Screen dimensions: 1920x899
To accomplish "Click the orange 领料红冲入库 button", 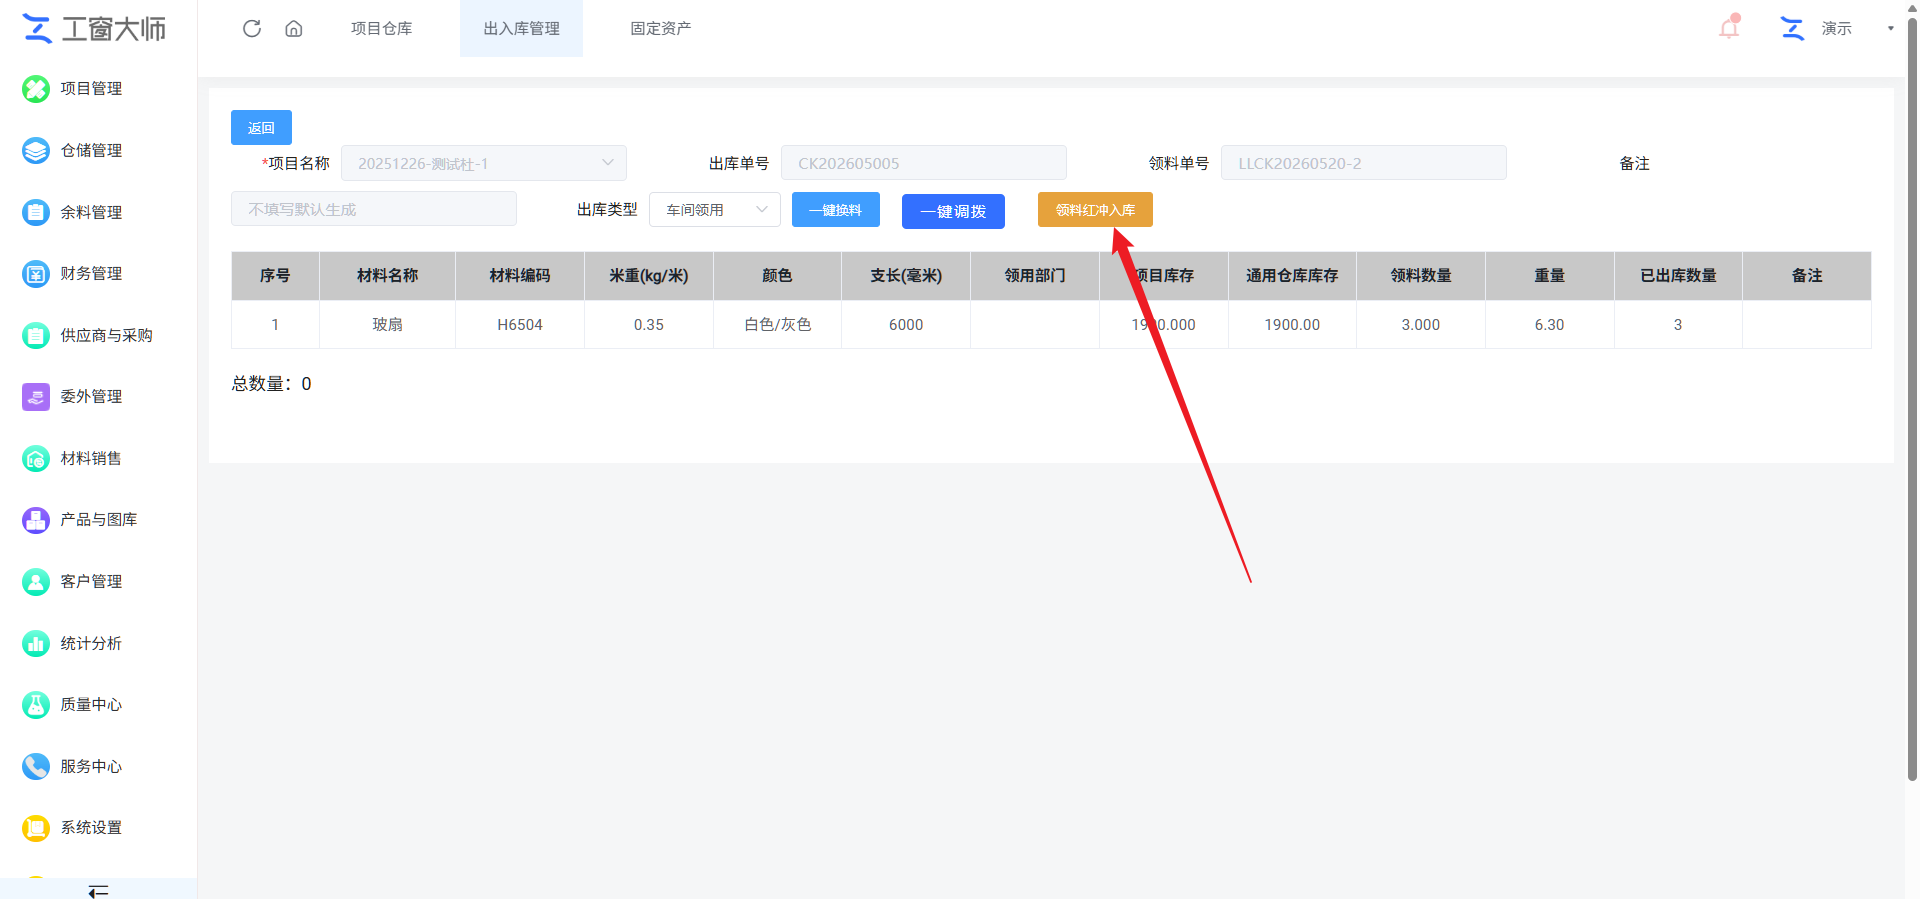I will pyautogui.click(x=1095, y=210).
